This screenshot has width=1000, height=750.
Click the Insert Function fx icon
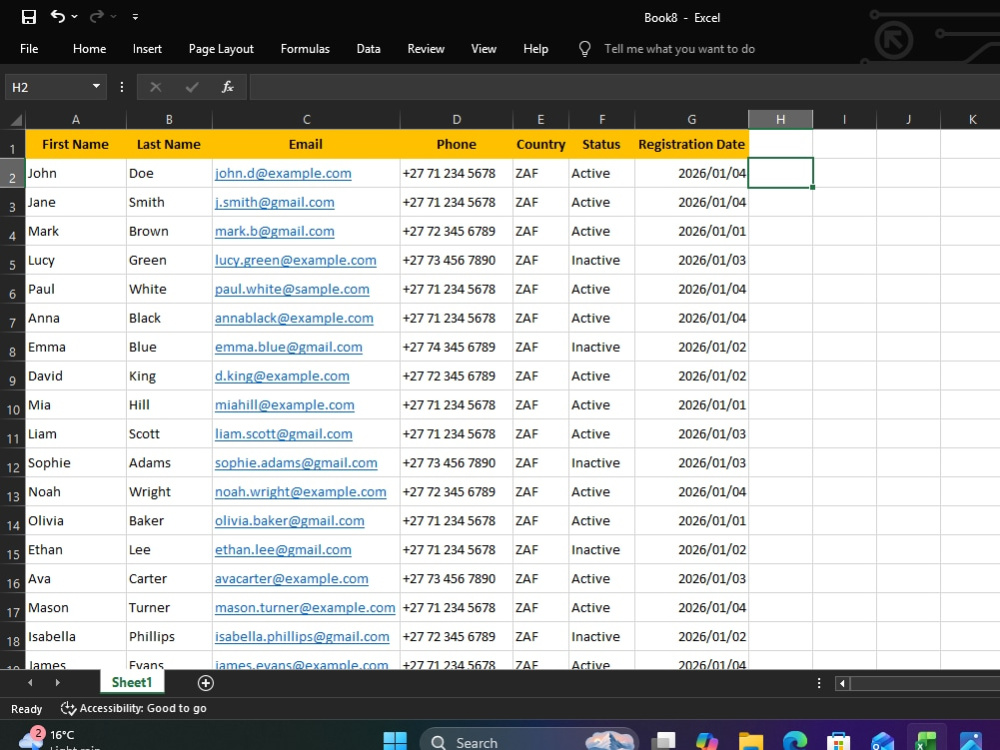coord(228,87)
